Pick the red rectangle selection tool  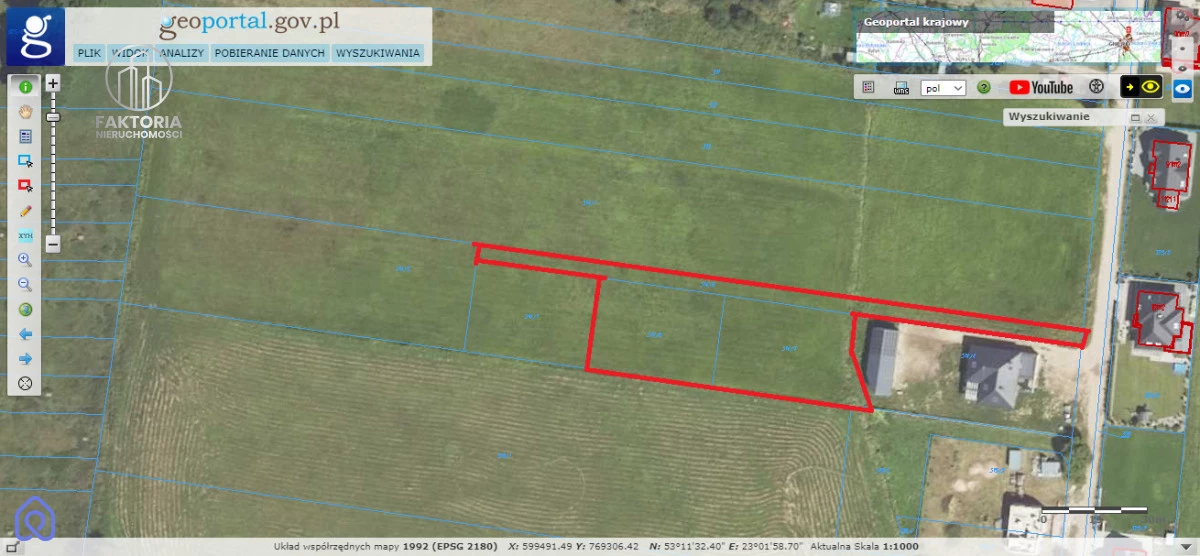(25, 185)
